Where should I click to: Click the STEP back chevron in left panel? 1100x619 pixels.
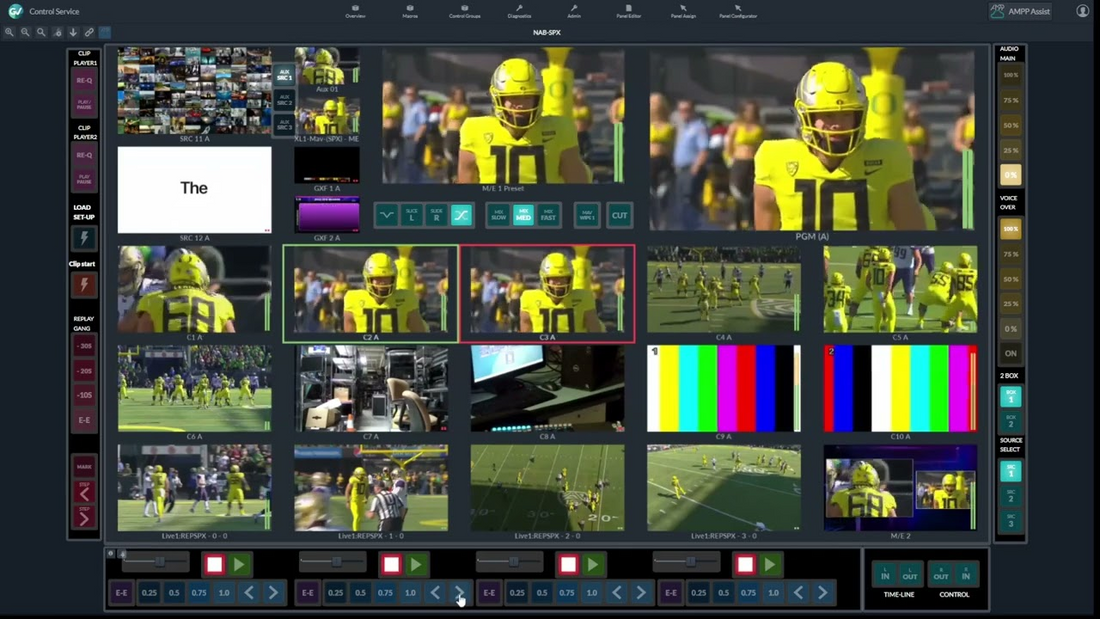pos(84,490)
